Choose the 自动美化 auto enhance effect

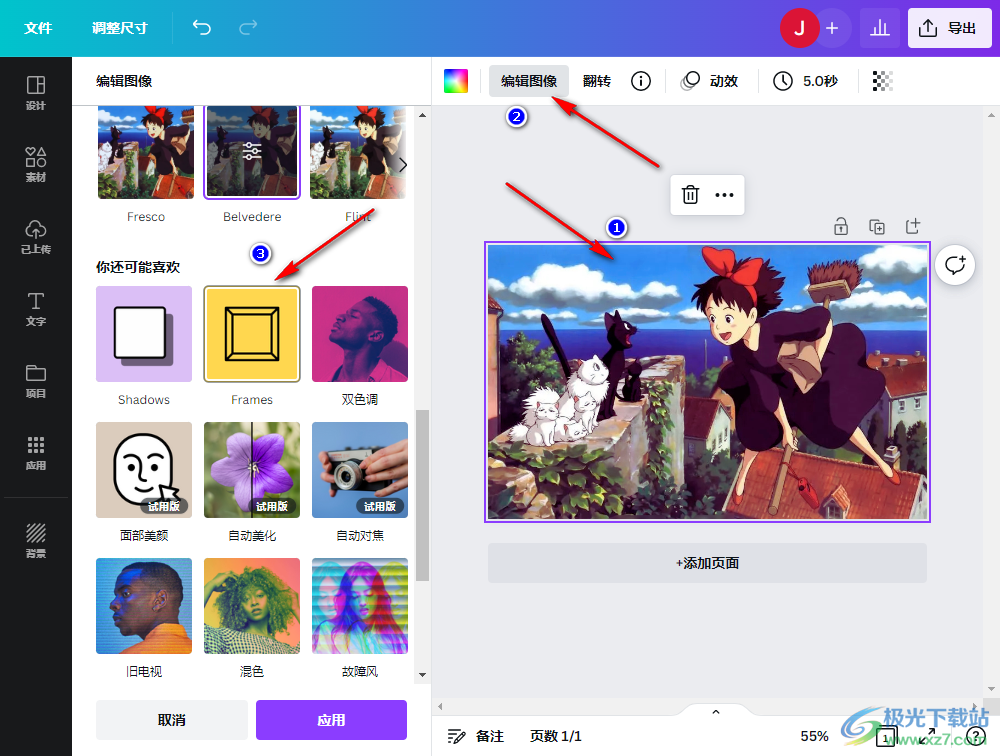click(x=252, y=470)
